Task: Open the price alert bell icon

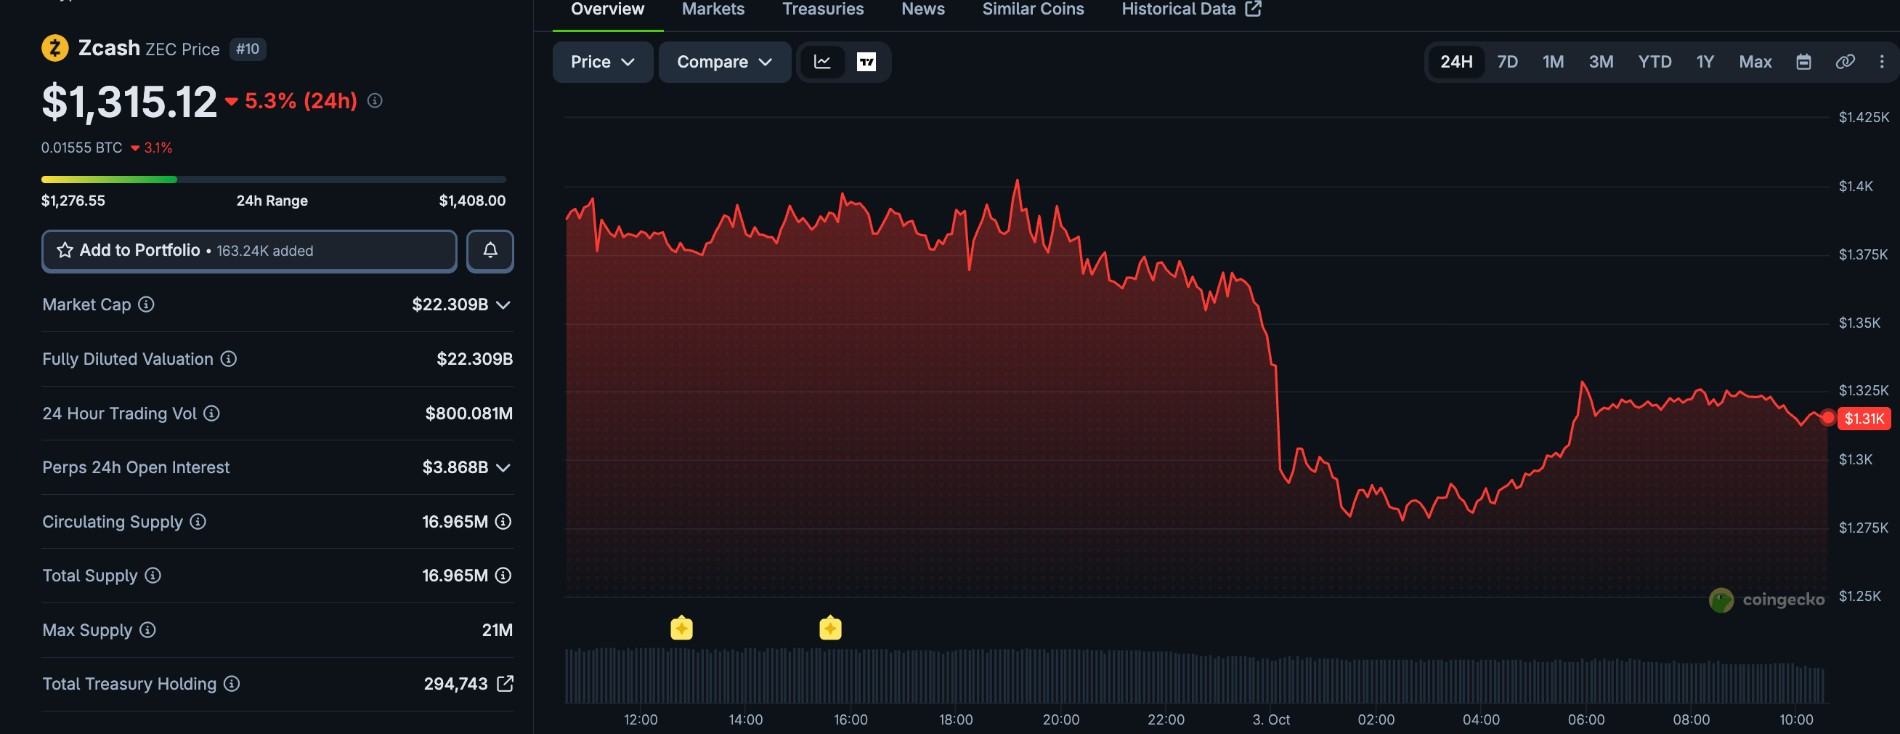Action: coord(490,251)
